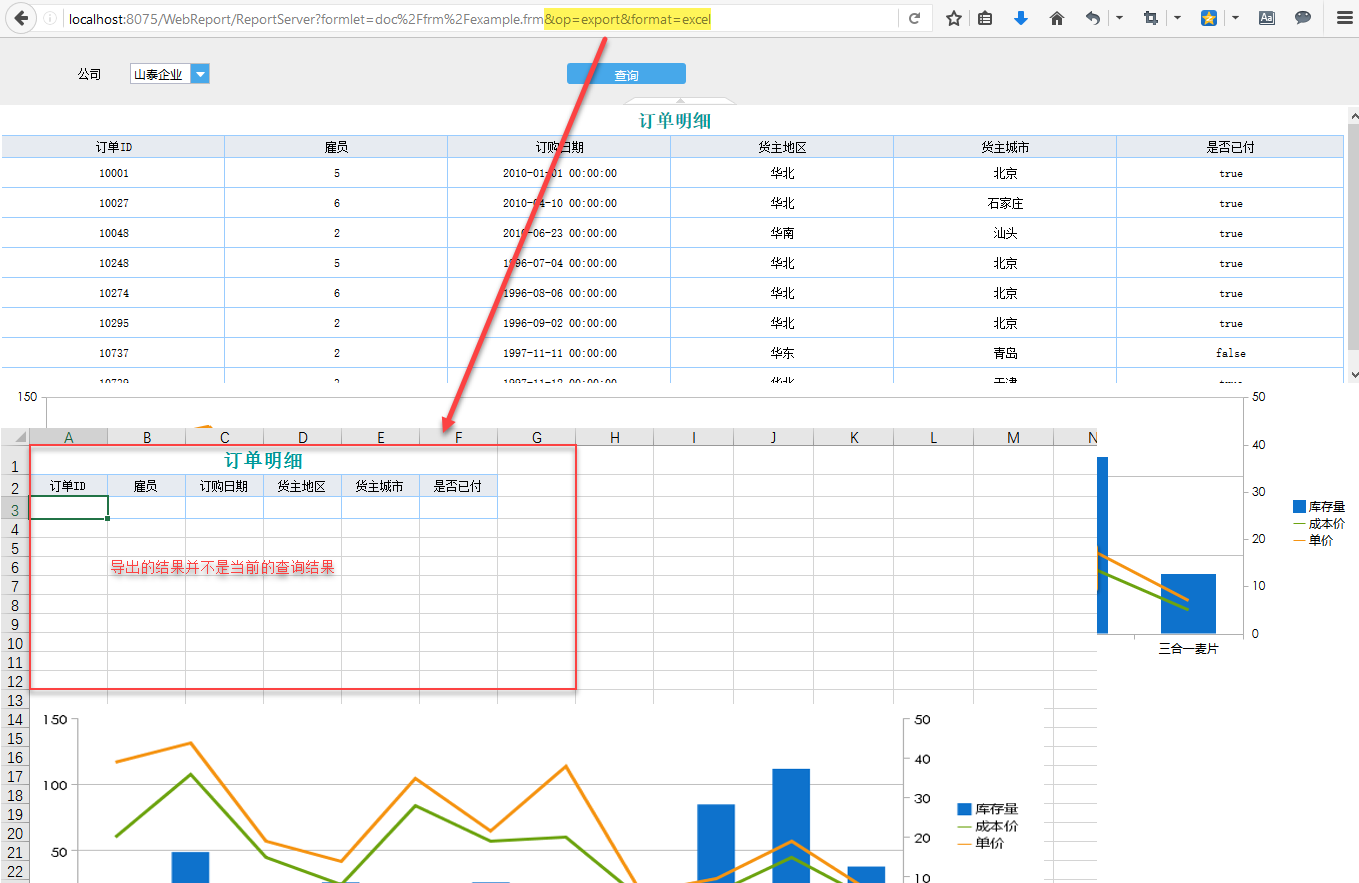Select spreadsheet row 12 header

[x=15, y=681]
